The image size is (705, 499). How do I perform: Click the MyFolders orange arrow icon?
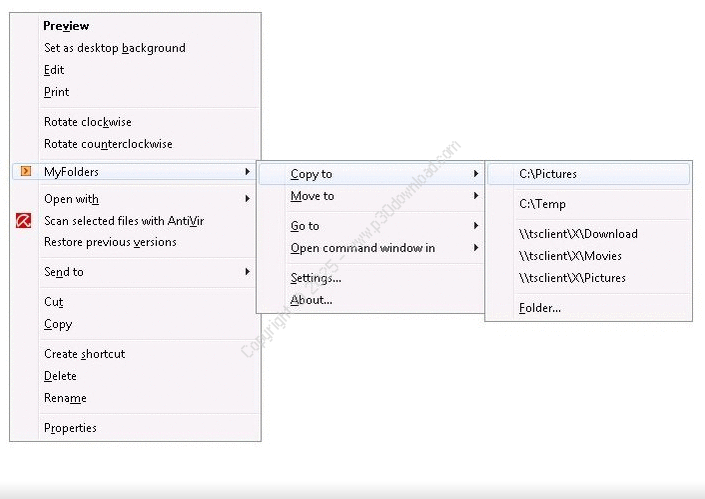(x=26, y=172)
